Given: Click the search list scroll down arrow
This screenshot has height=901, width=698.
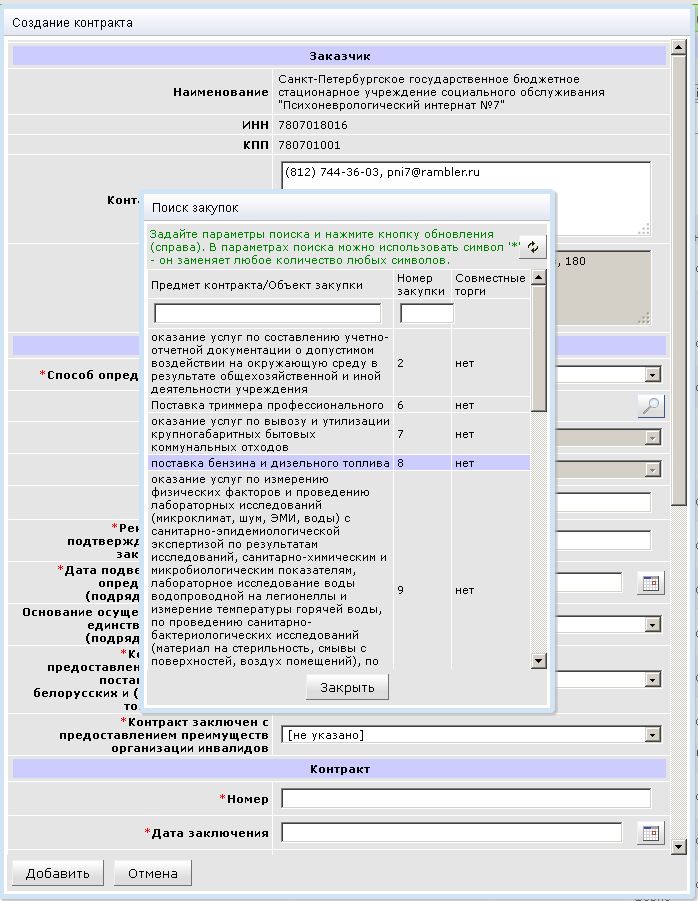Looking at the screenshot, I should 538,661.
